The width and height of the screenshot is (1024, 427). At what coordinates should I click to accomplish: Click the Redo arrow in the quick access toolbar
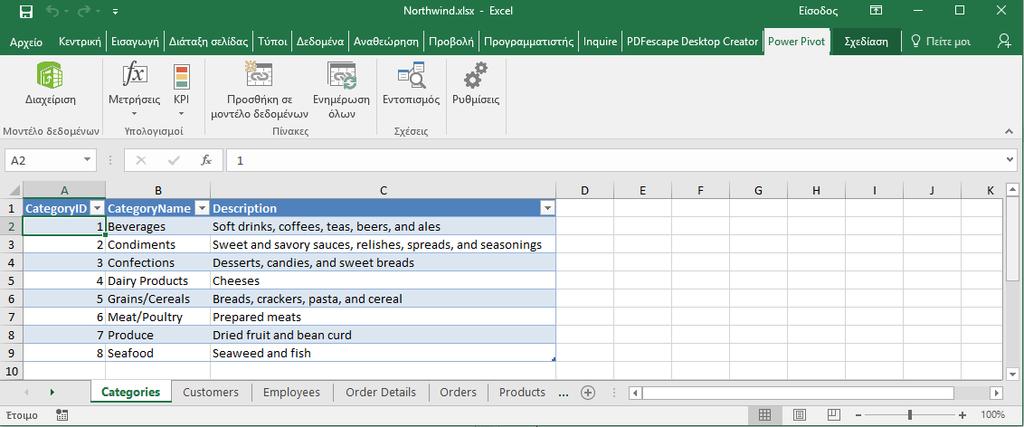pos(85,11)
